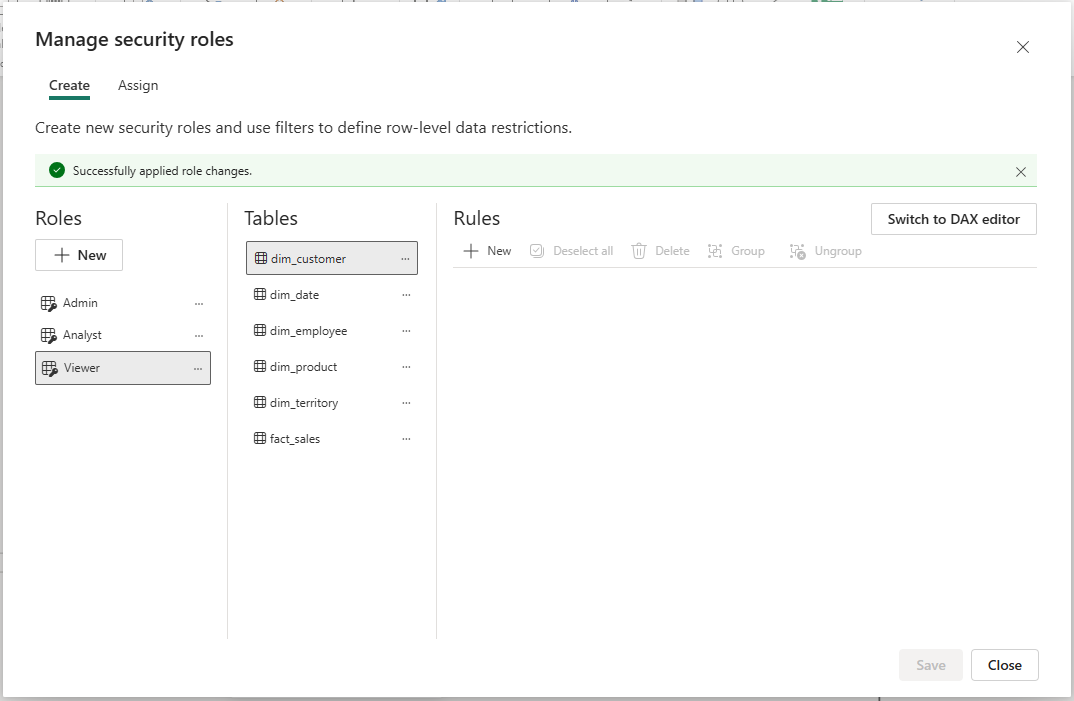The width and height of the screenshot is (1074, 701).
Task: Select the Viewer role
Action: coord(123,368)
